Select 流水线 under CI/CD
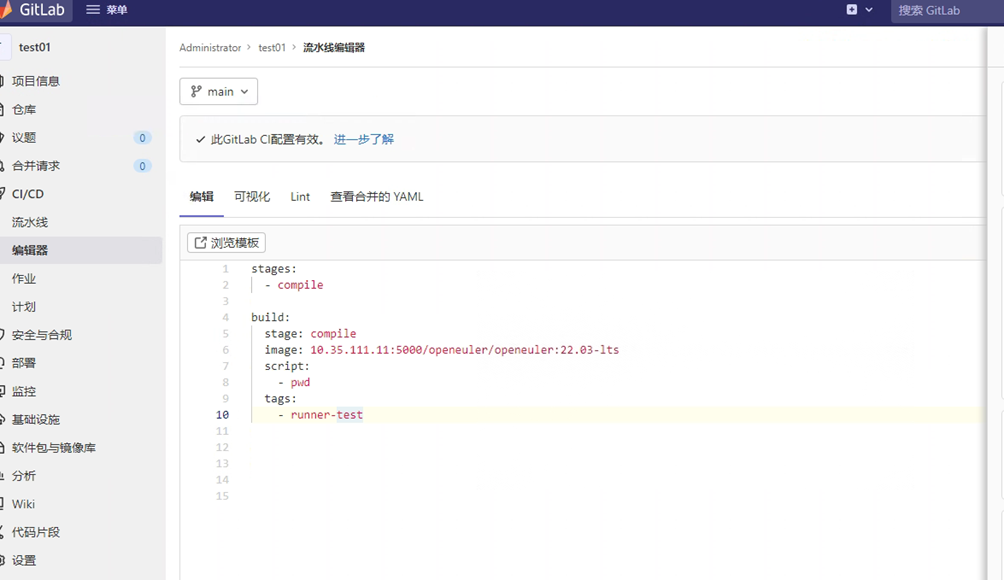The image size is (1004, 580). (33, 222)
